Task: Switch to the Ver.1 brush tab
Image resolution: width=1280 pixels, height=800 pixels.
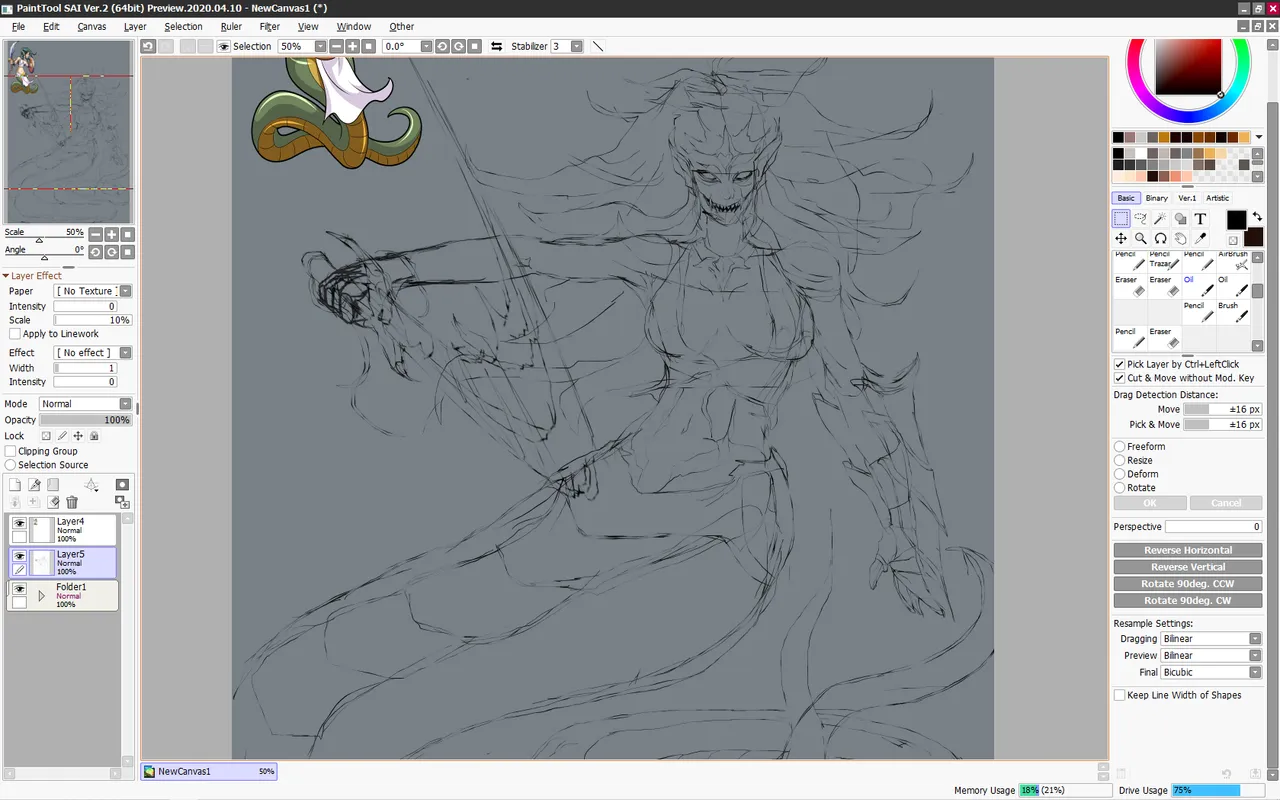Action: point(1187,198)
